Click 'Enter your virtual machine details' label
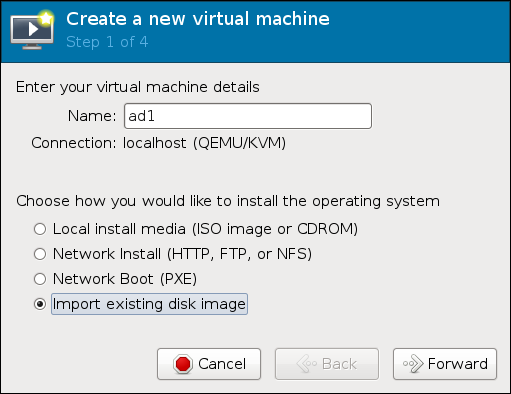The height and width of the screenshot is (394, 511). 138,87
